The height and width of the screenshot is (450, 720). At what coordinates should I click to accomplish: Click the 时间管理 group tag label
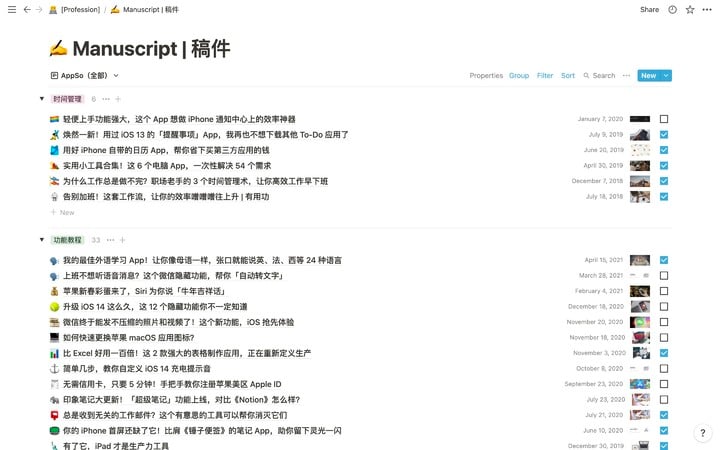coord(67,99)
